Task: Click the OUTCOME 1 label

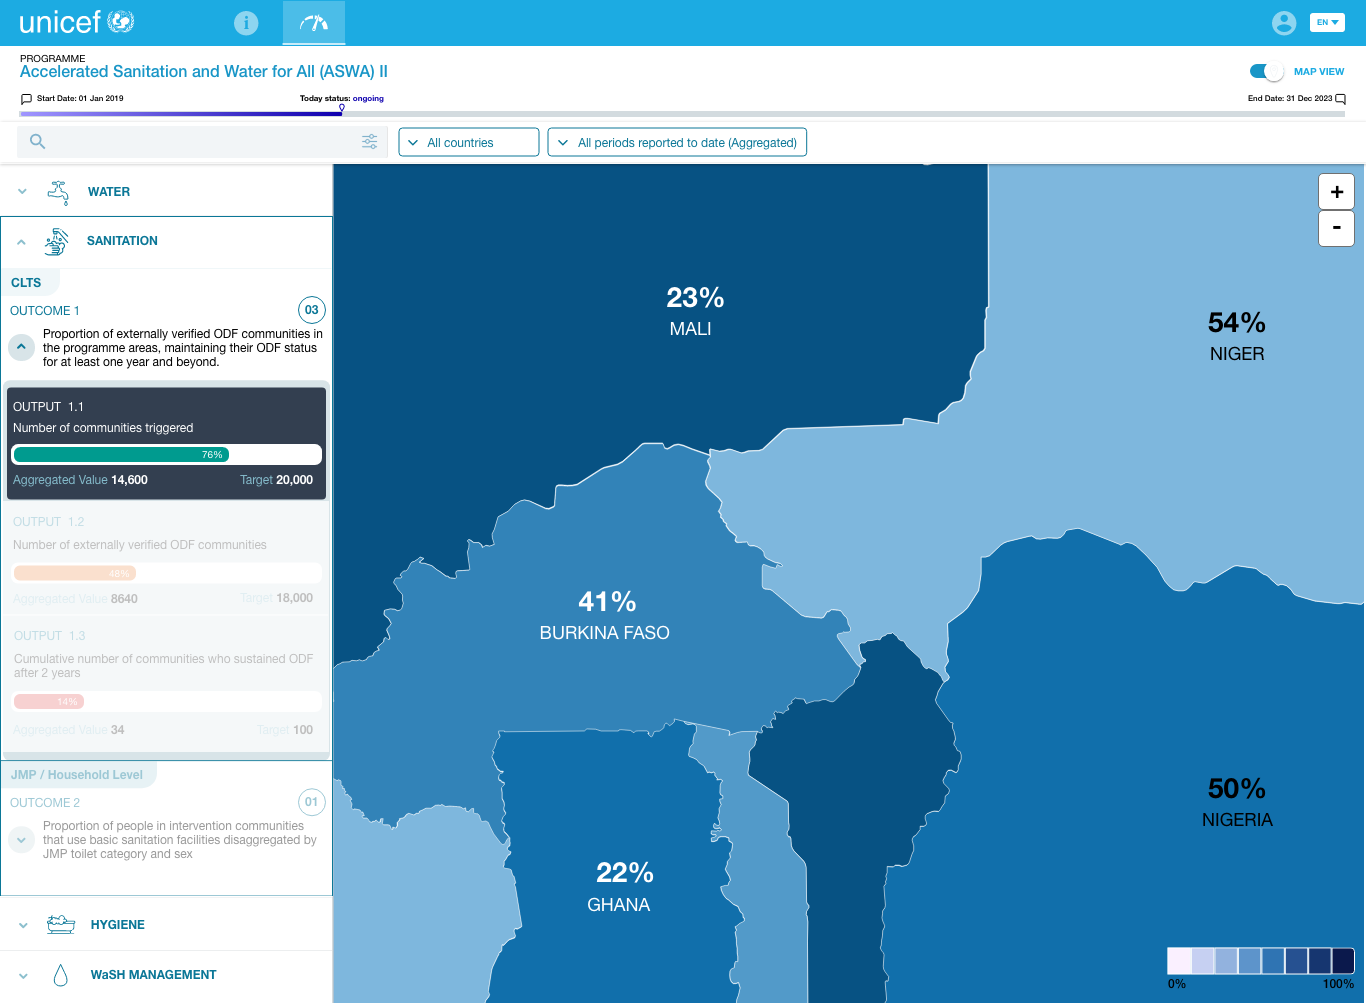Action: [45, 311]
